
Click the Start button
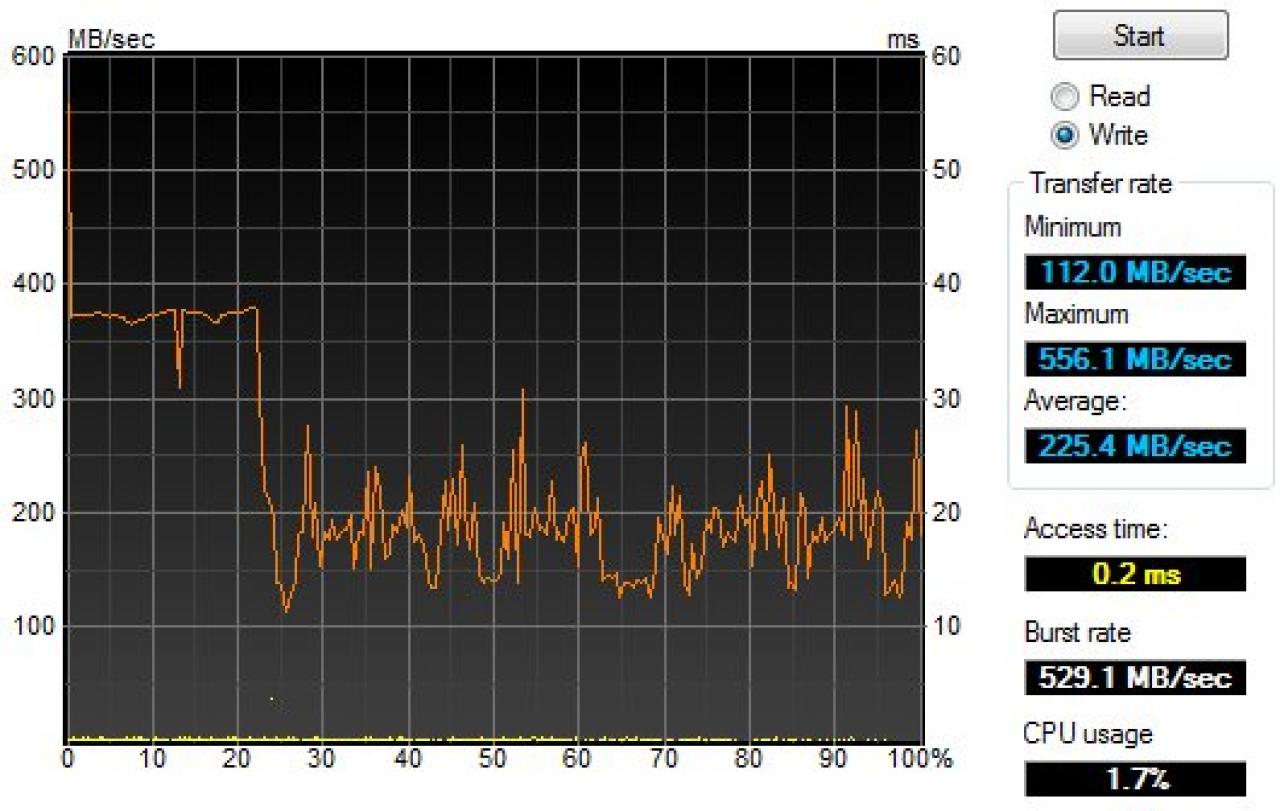[x=1140, y=36]
